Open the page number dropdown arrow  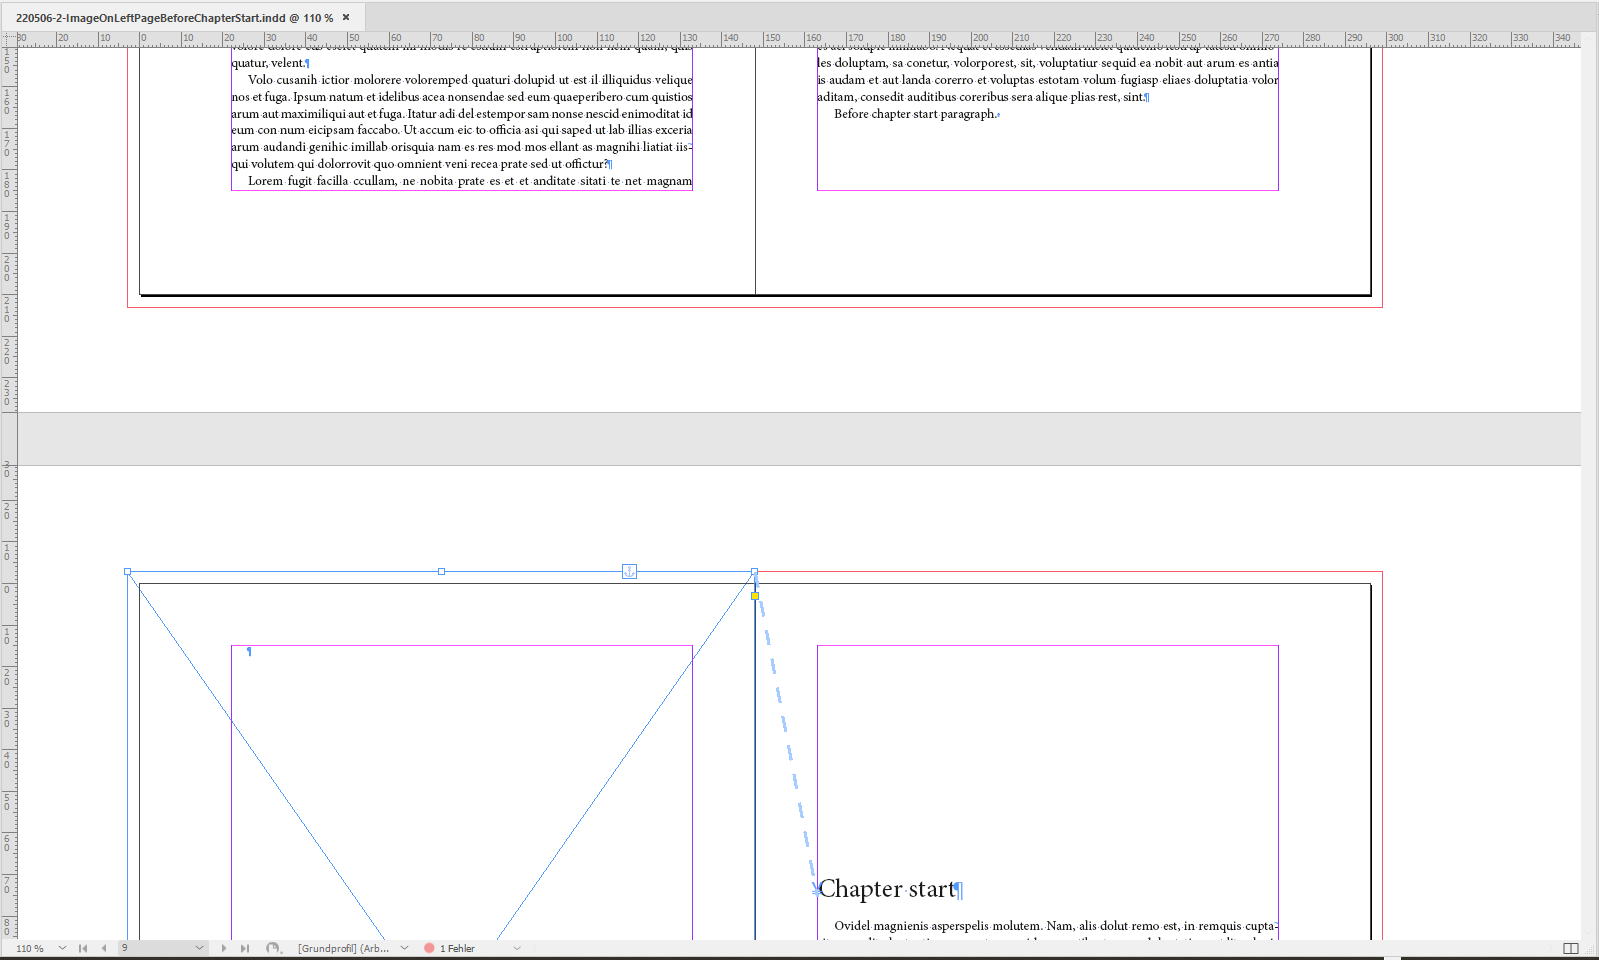click(x=199, y=948)
